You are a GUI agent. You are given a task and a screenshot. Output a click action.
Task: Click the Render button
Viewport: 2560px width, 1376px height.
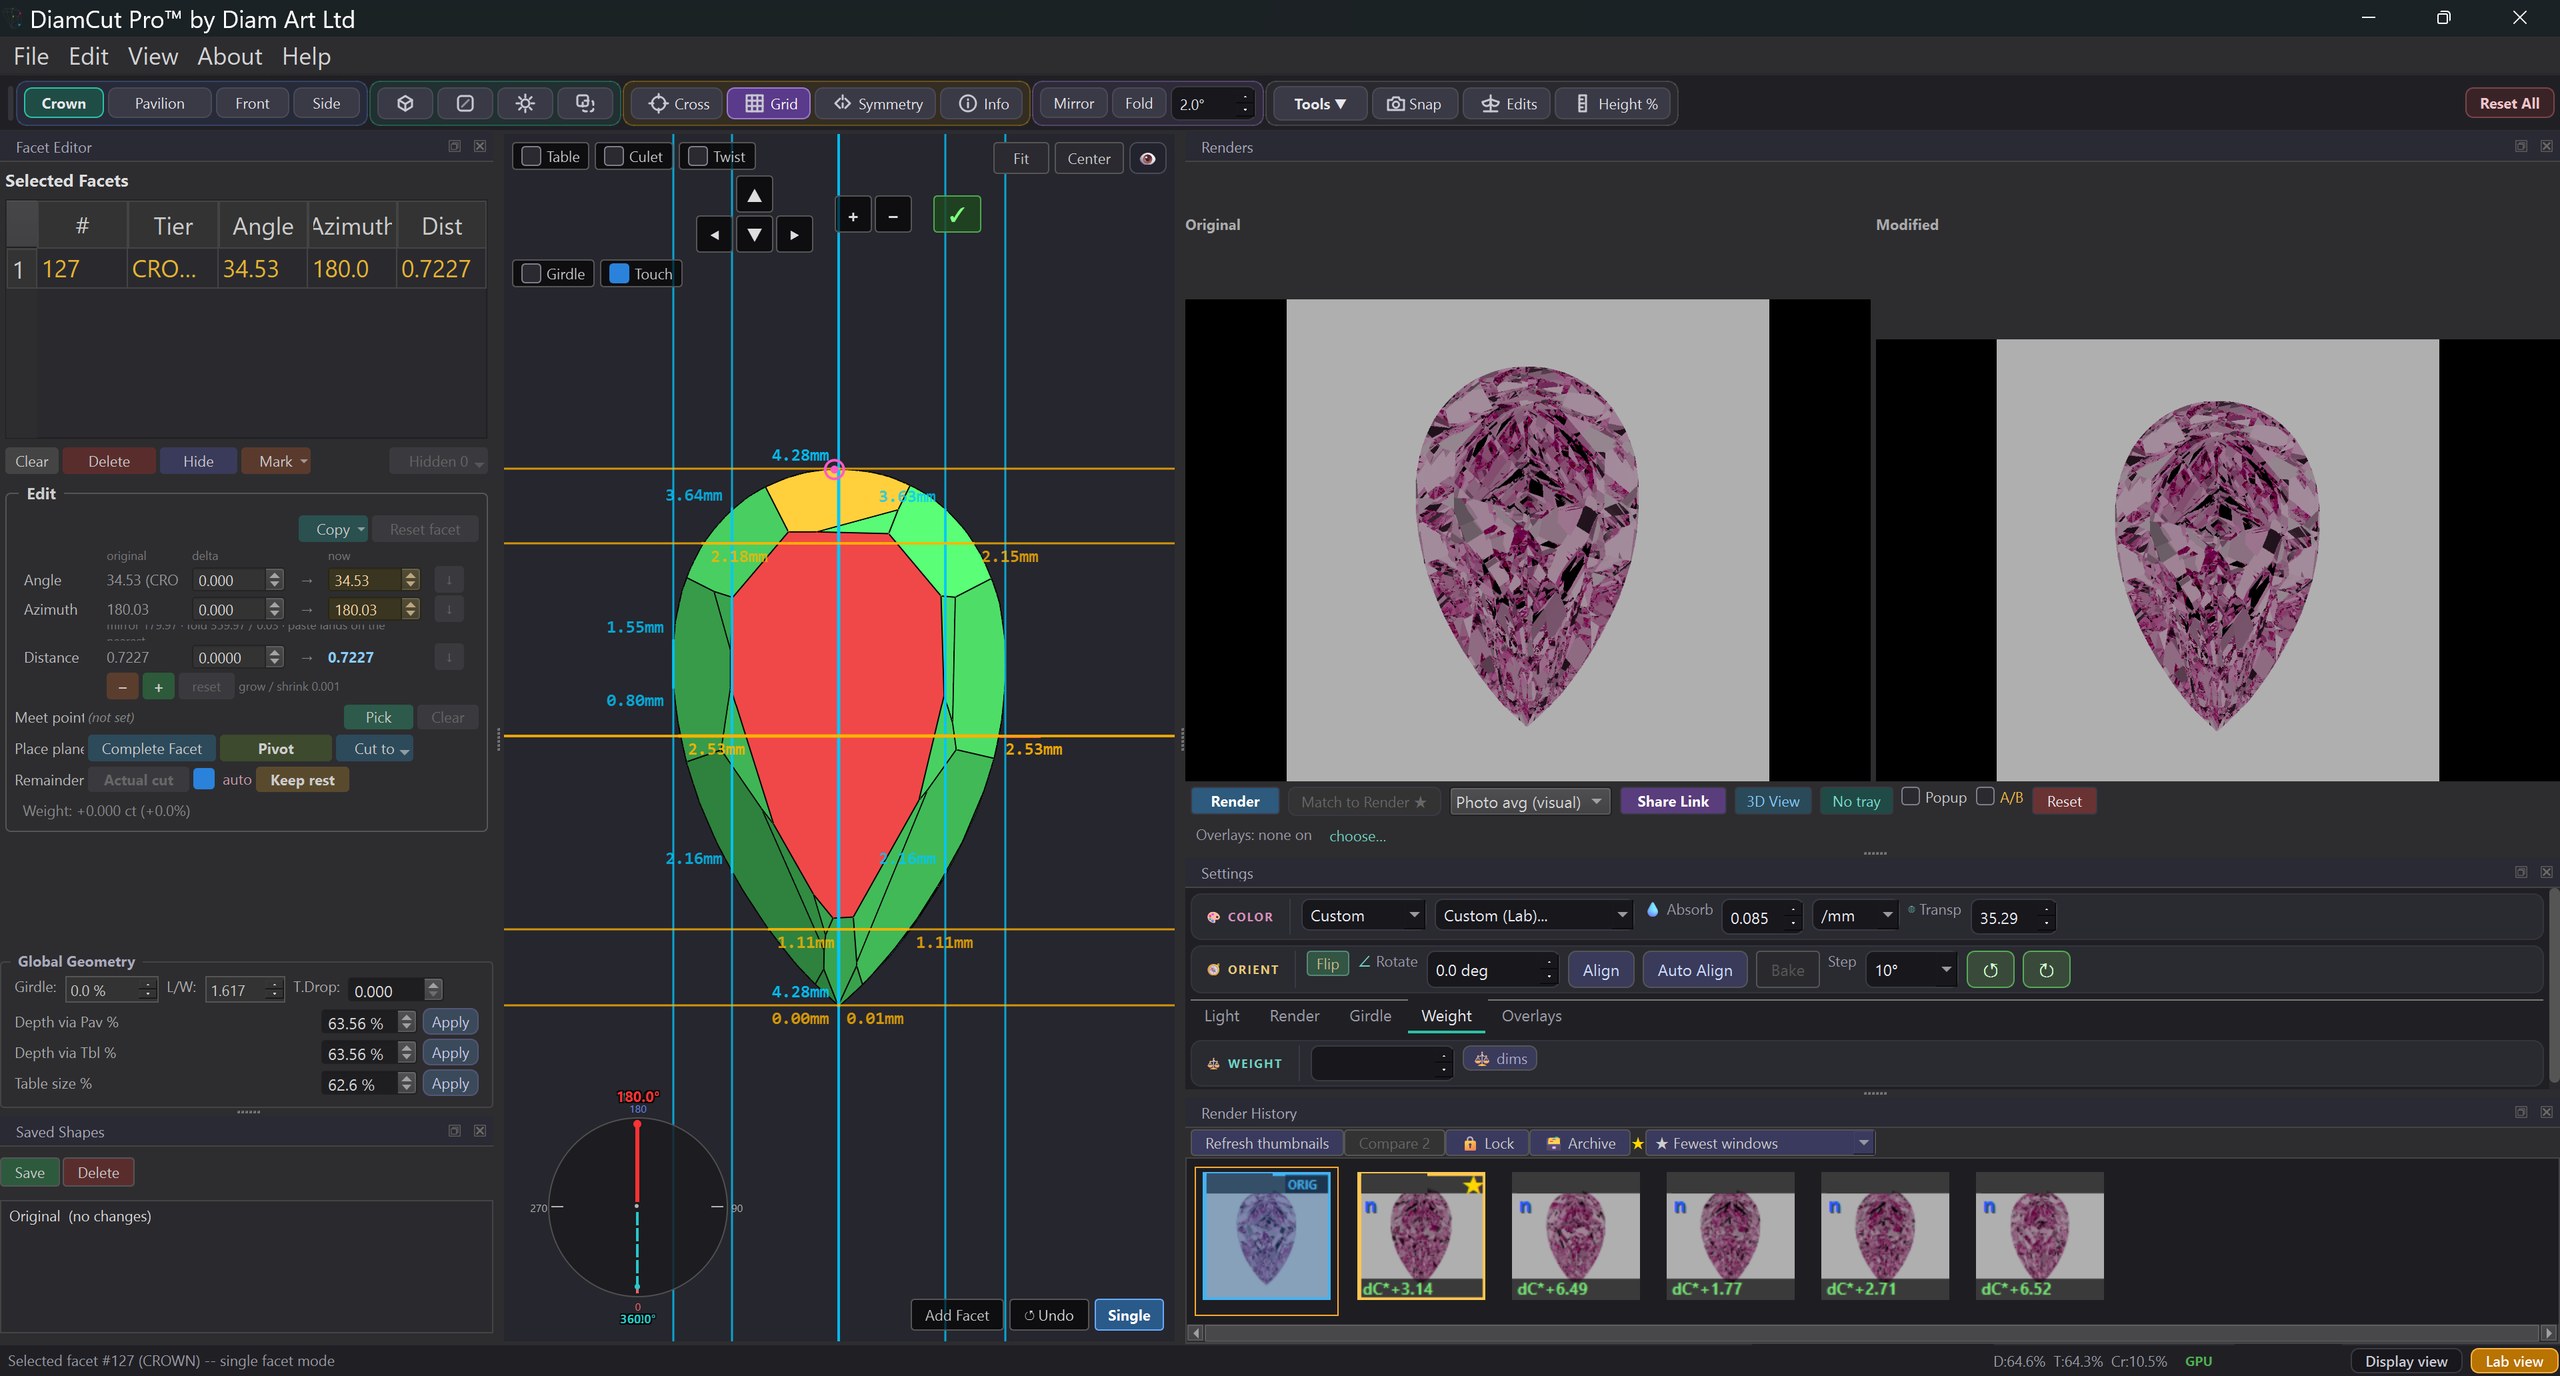(x=1234, y=801)
